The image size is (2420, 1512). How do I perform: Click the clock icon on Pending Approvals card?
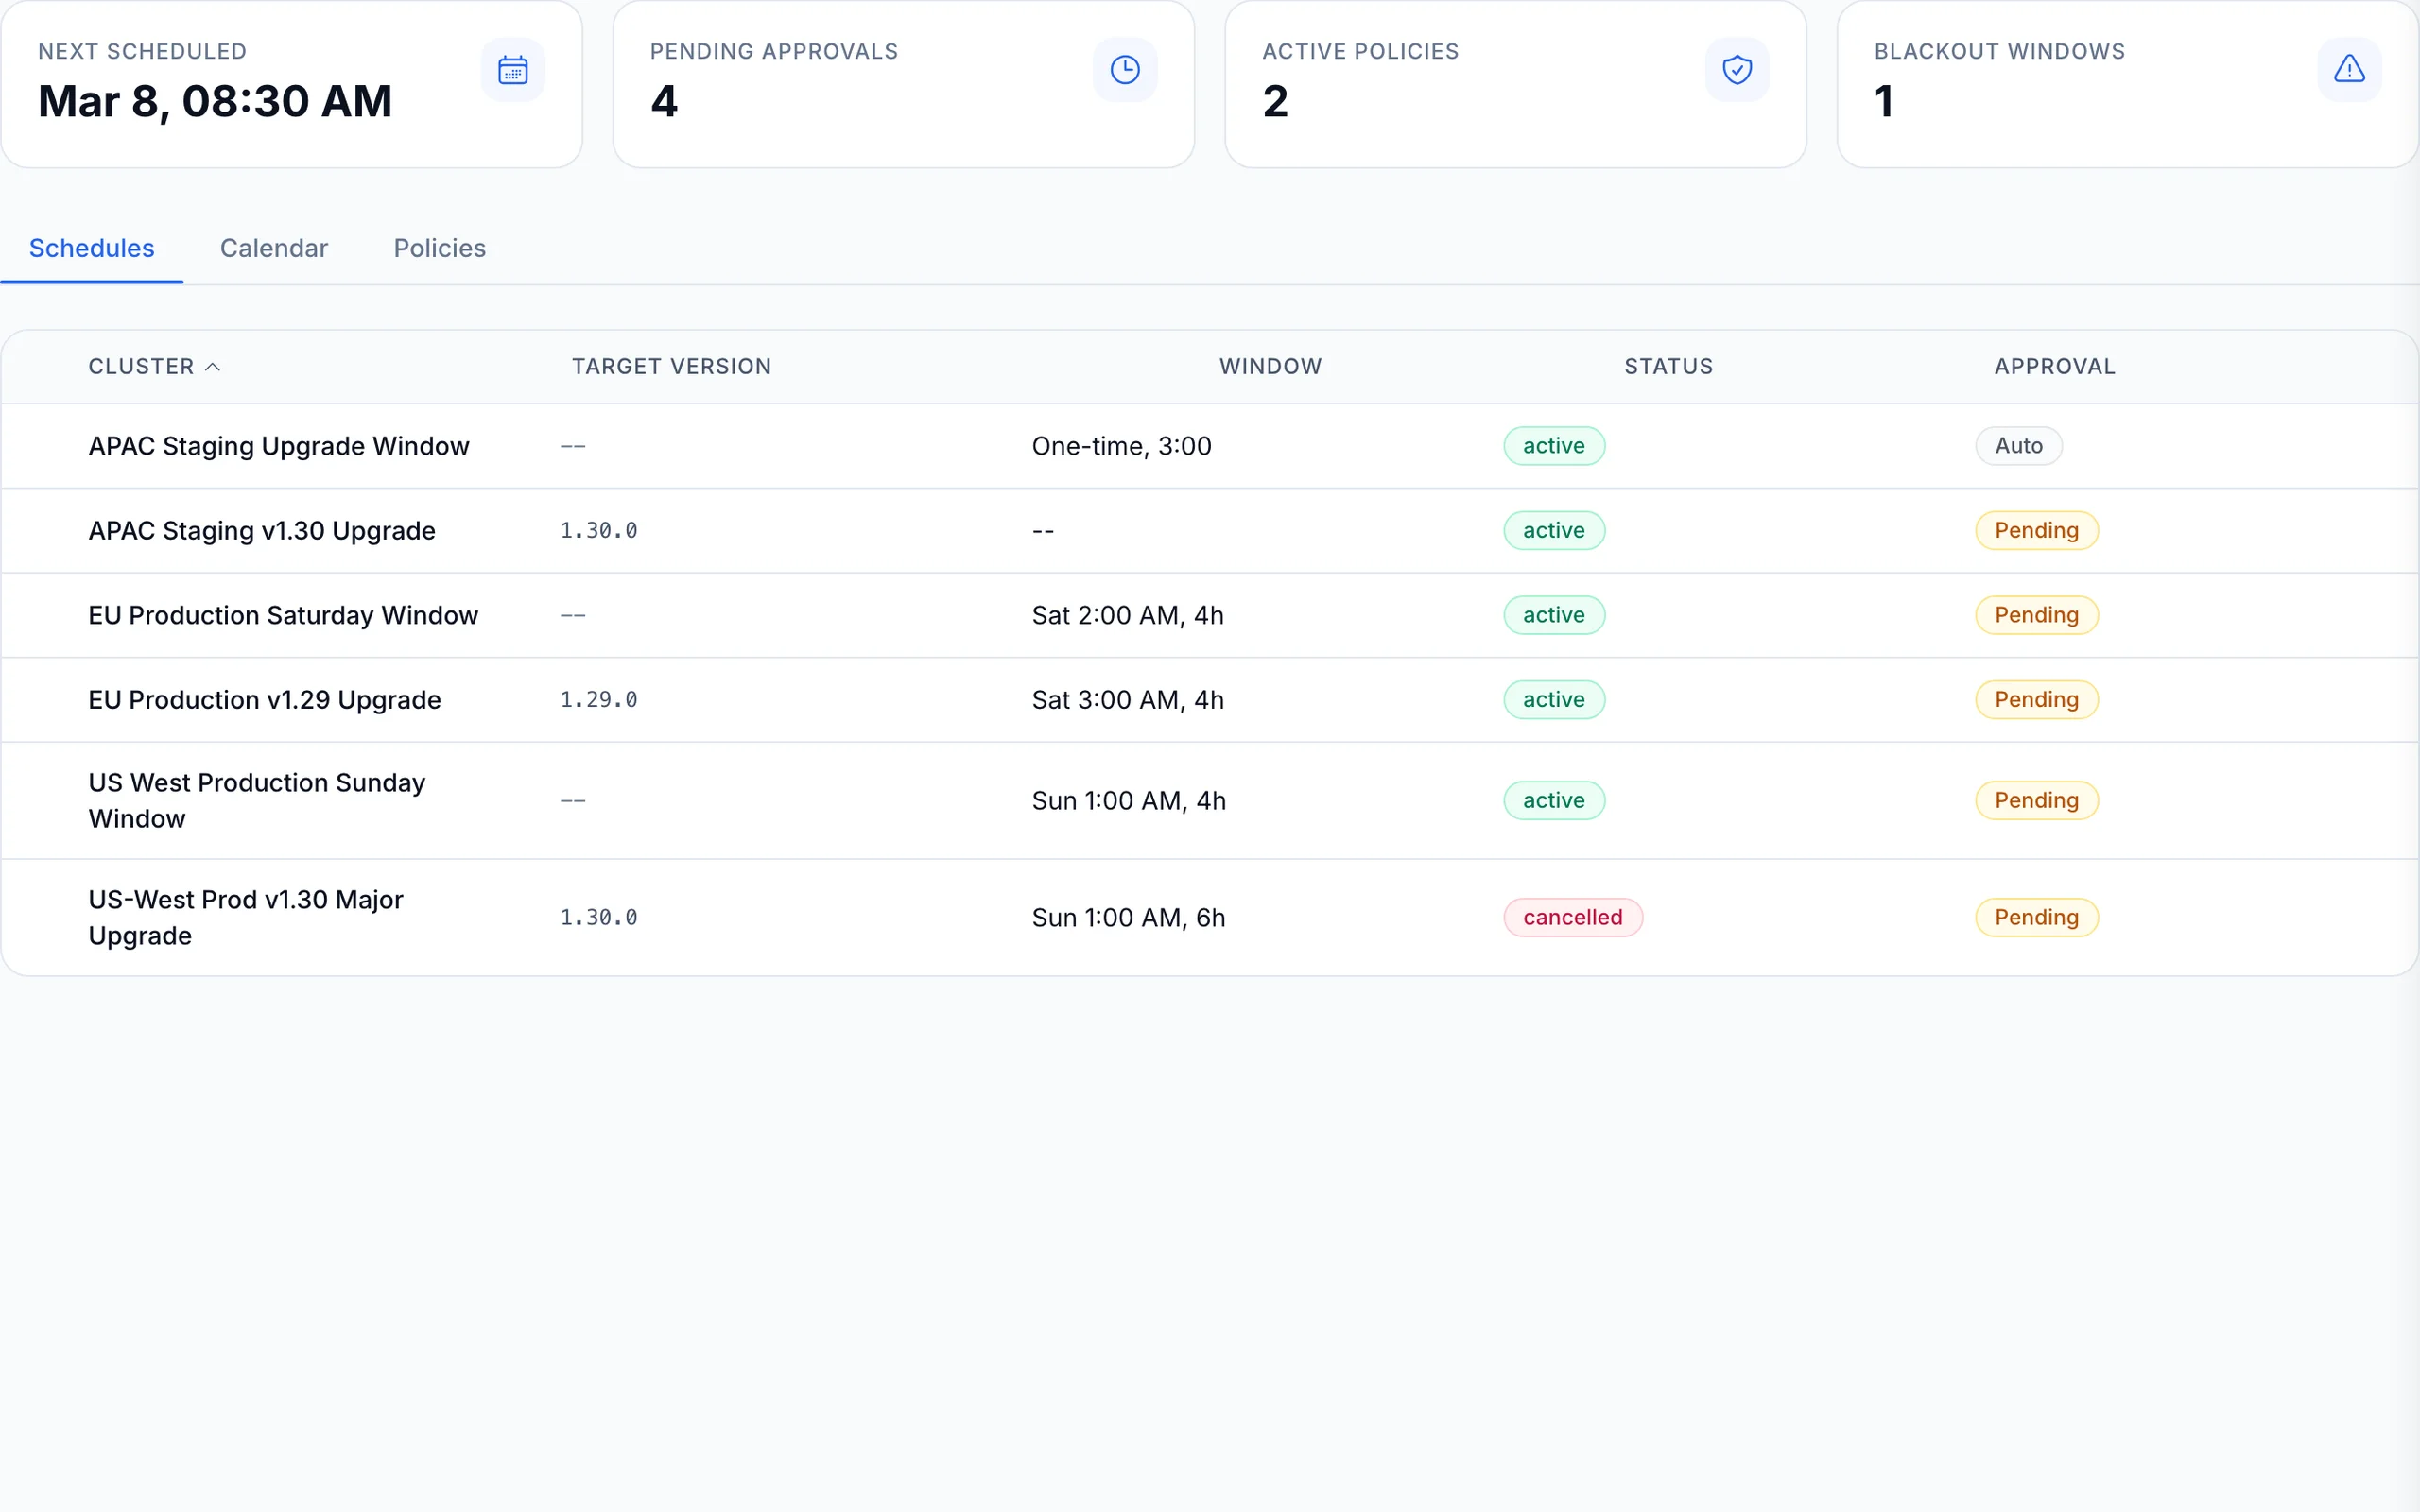1124,69
